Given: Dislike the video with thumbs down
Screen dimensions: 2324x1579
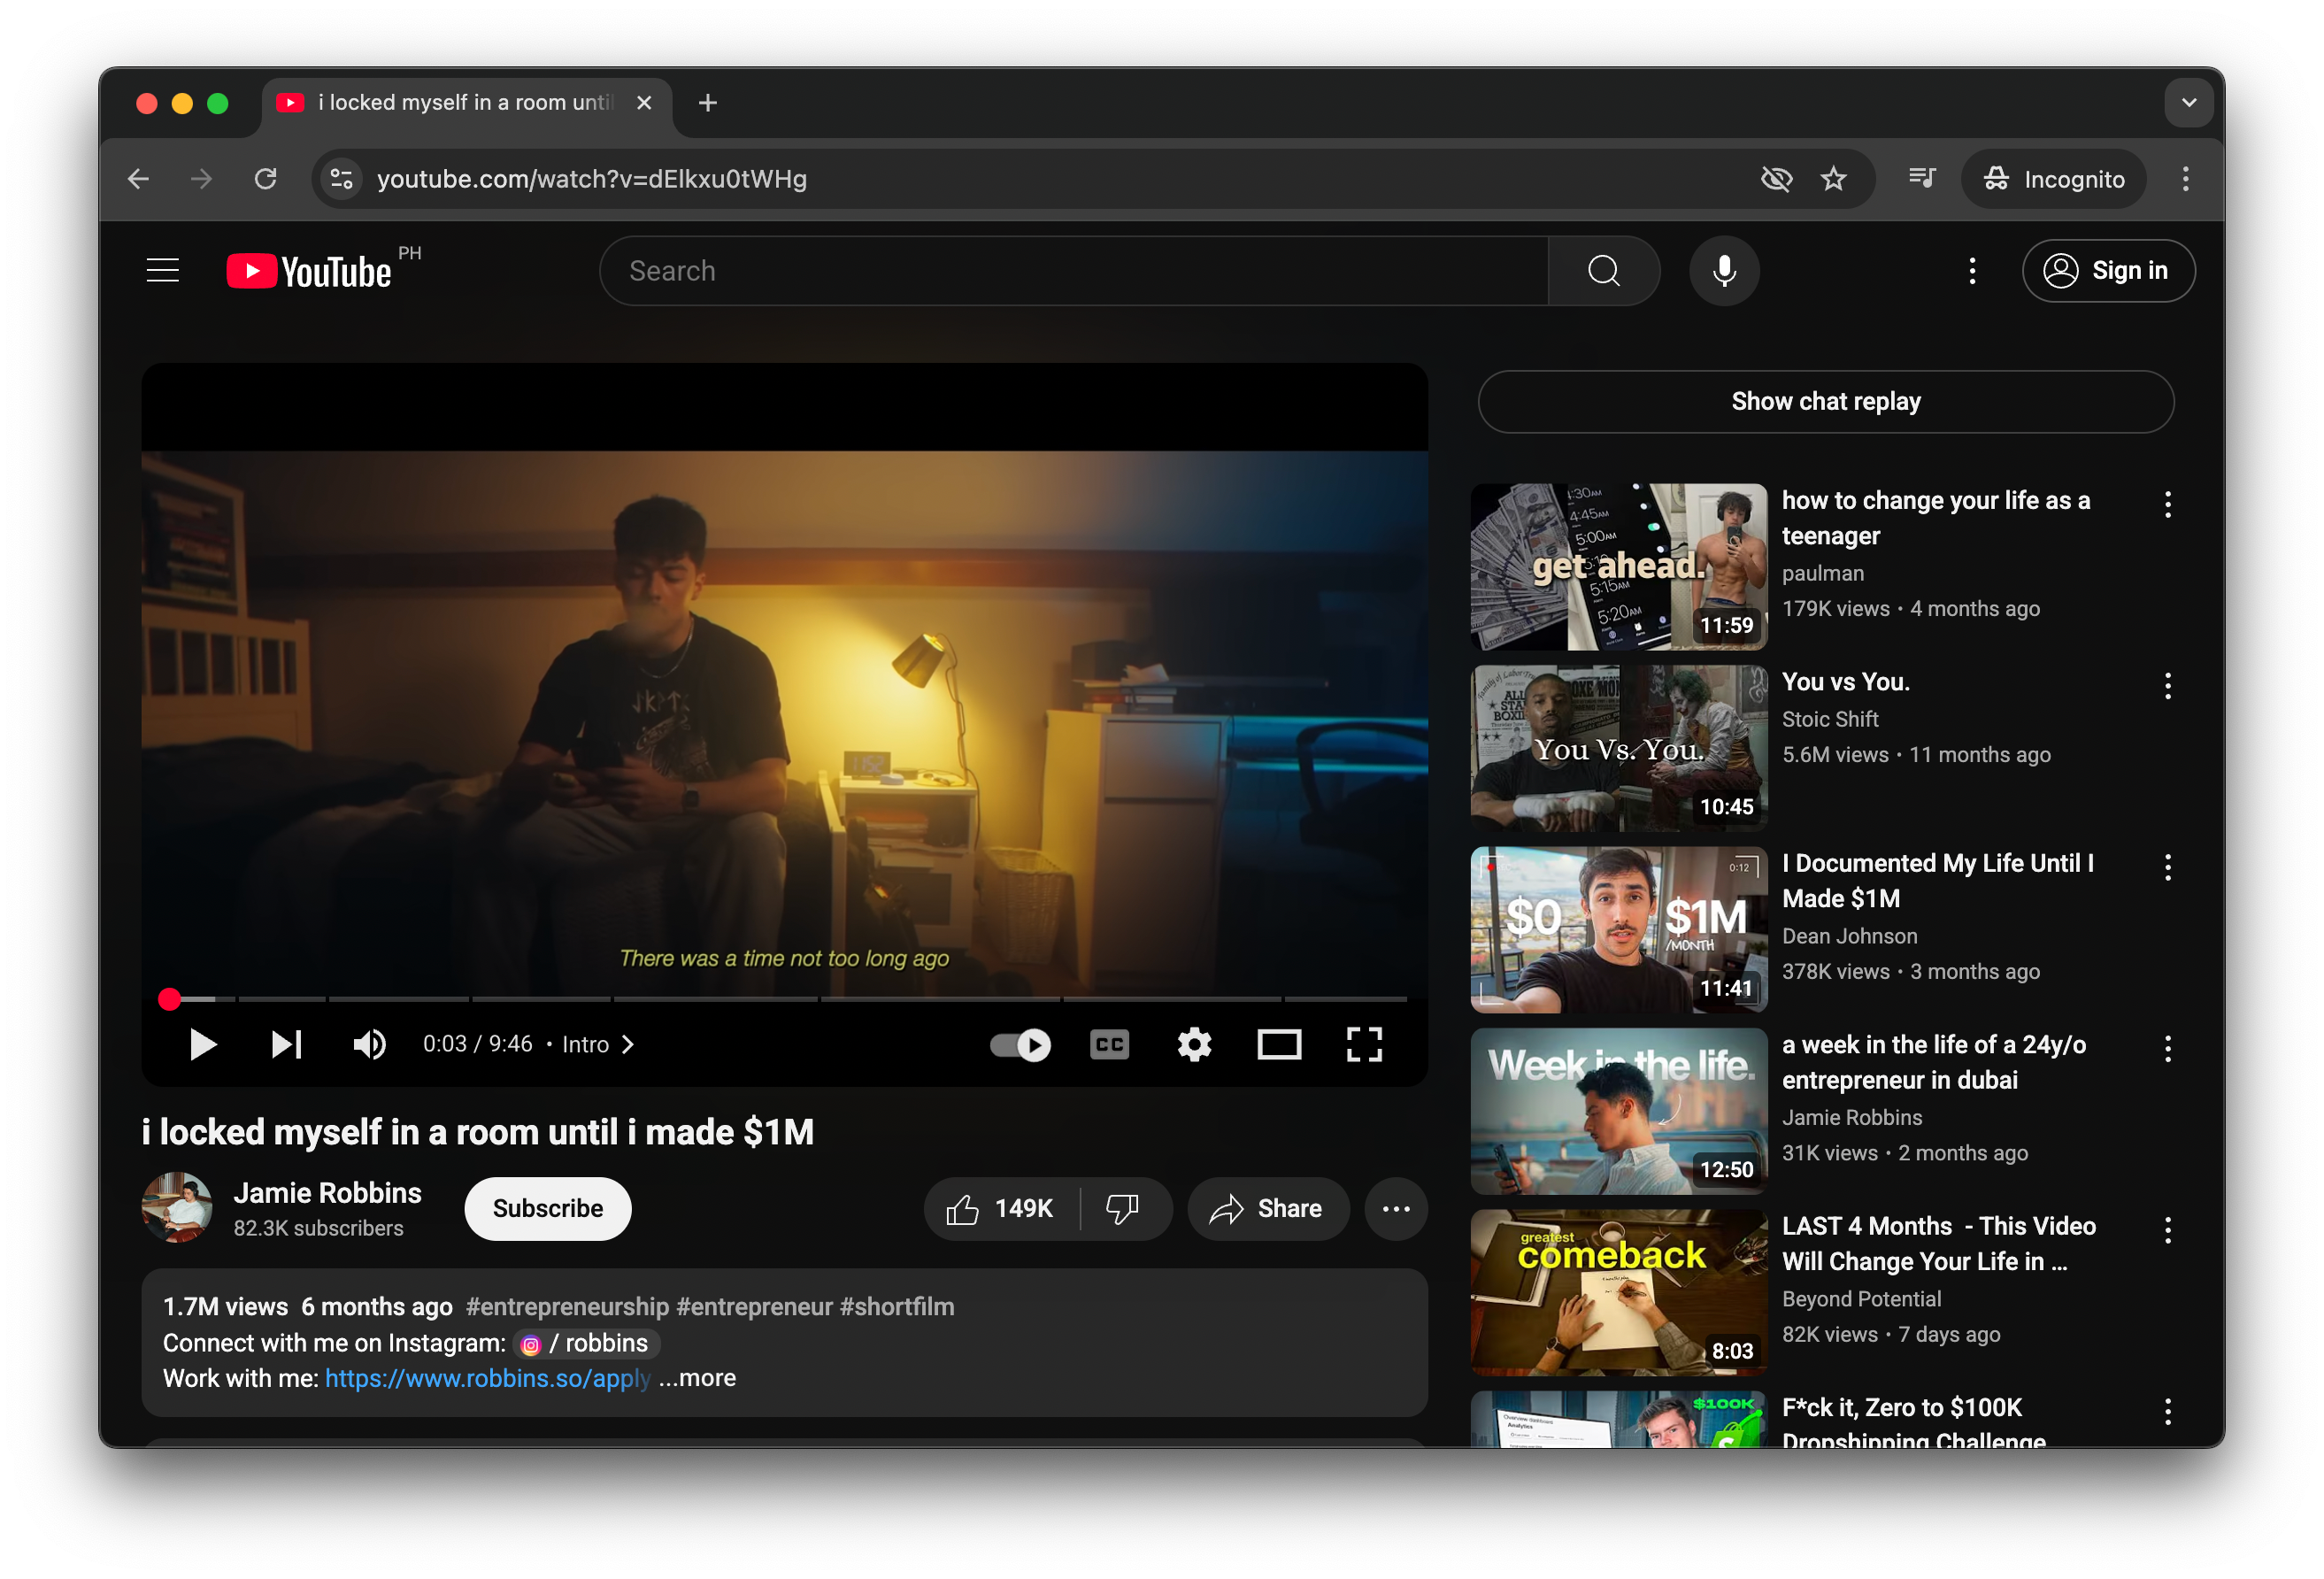Looking at the screenshot, I should [1123, 1208].
